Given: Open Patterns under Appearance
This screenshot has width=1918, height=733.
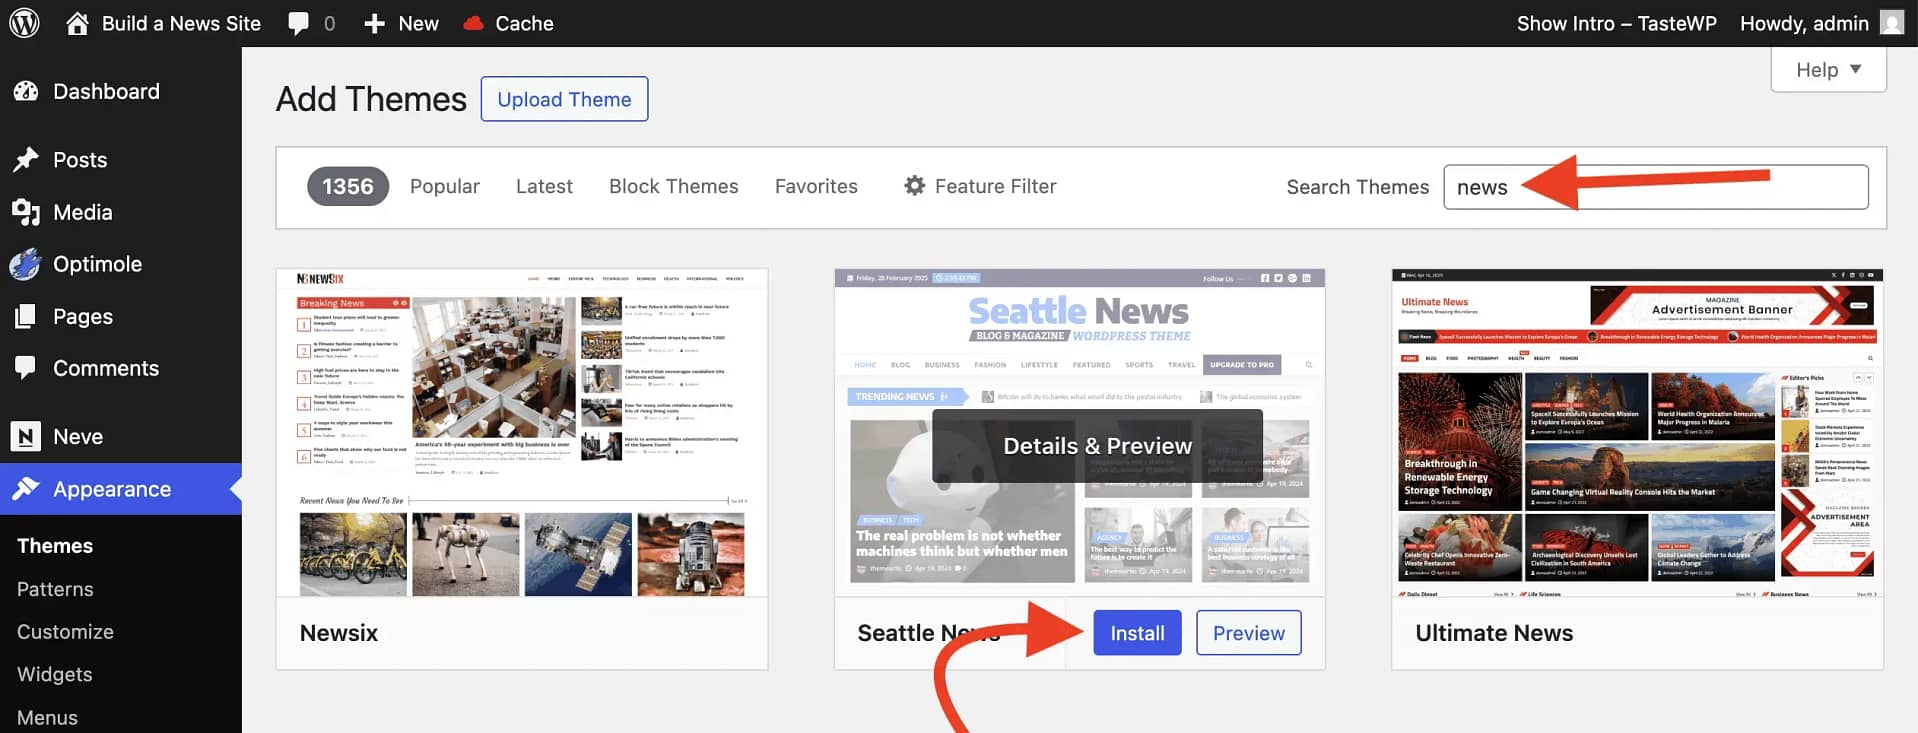Looking at the screenshot, I should [55, 589].
